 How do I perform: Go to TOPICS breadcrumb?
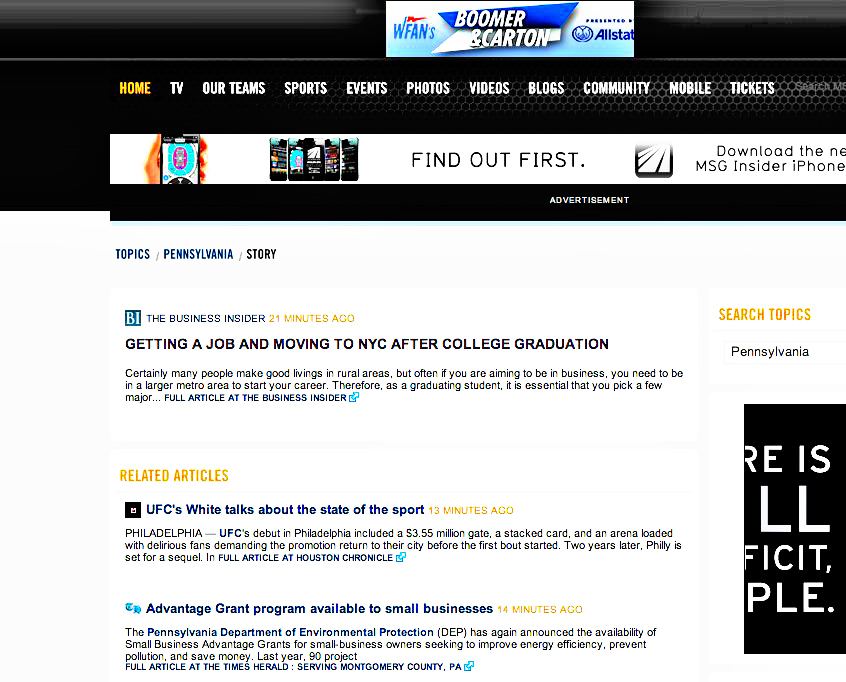point(133,254)
